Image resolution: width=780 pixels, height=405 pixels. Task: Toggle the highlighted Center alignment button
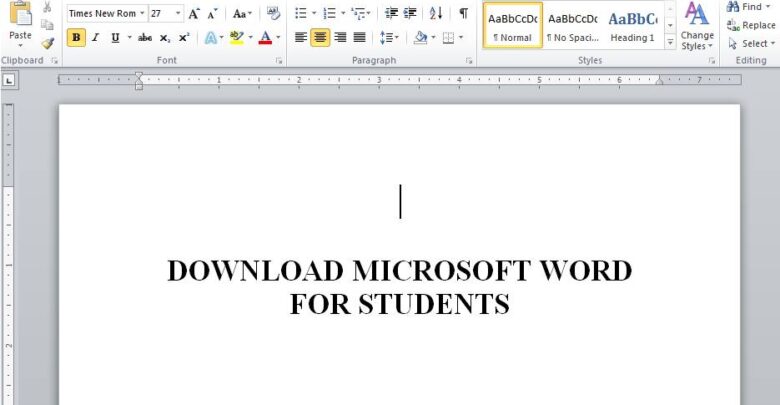click(320, 37)
